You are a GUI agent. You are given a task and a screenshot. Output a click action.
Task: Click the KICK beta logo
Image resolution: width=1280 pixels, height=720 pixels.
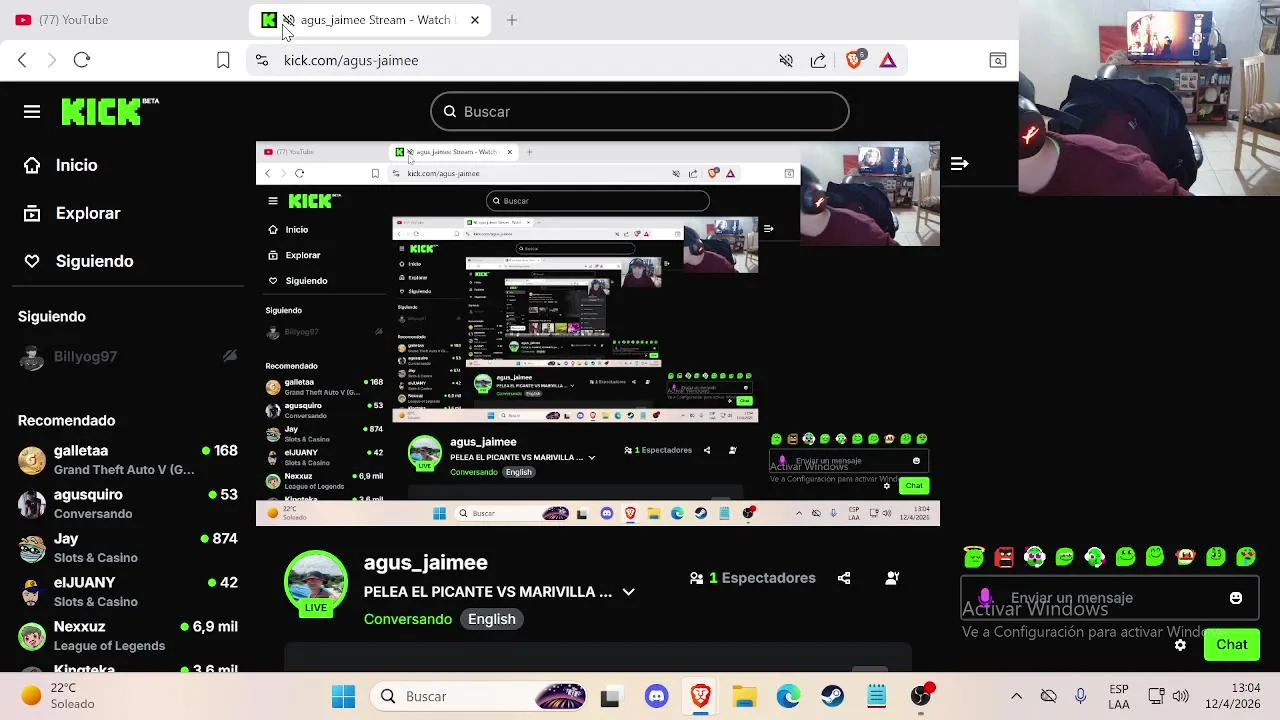(110, 111)
